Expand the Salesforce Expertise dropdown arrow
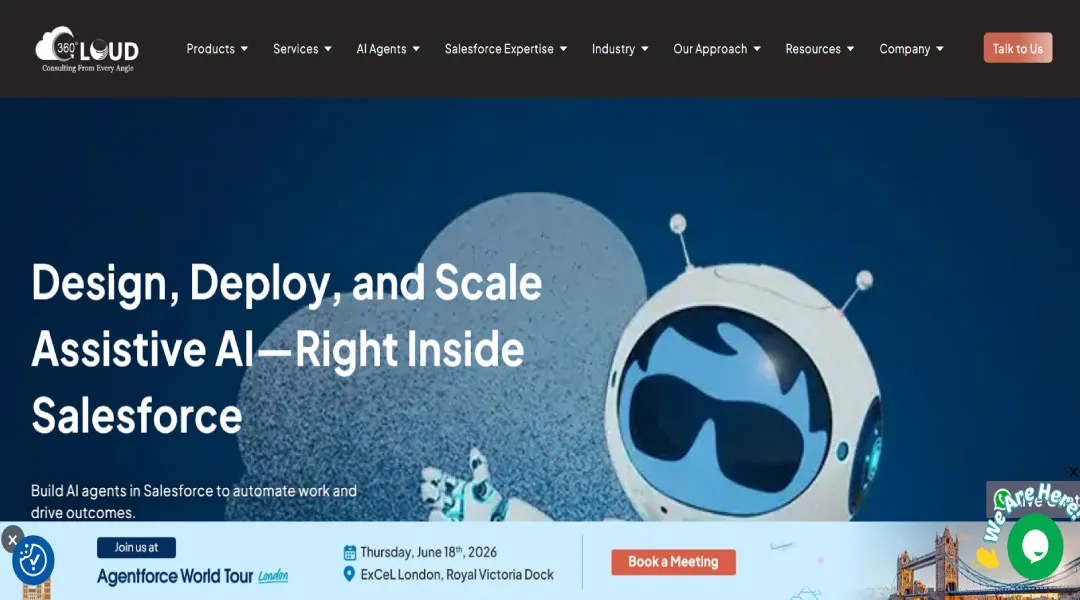Image resolution: width=1080 pixels, height=600 pixels. click(563, 49)
